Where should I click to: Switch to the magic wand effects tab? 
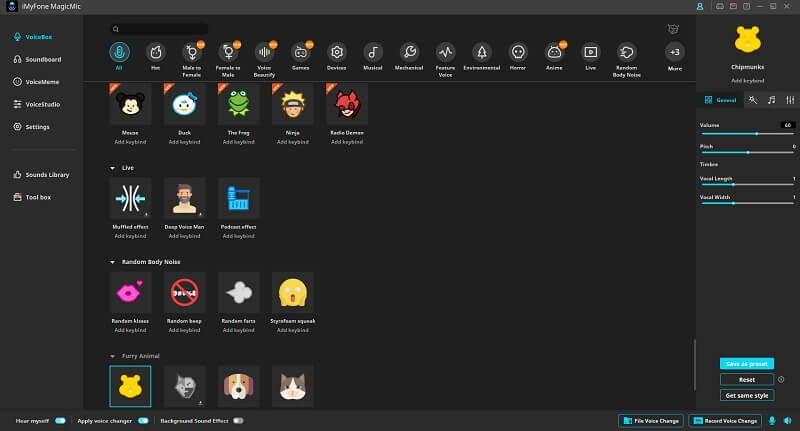(753, 100)
